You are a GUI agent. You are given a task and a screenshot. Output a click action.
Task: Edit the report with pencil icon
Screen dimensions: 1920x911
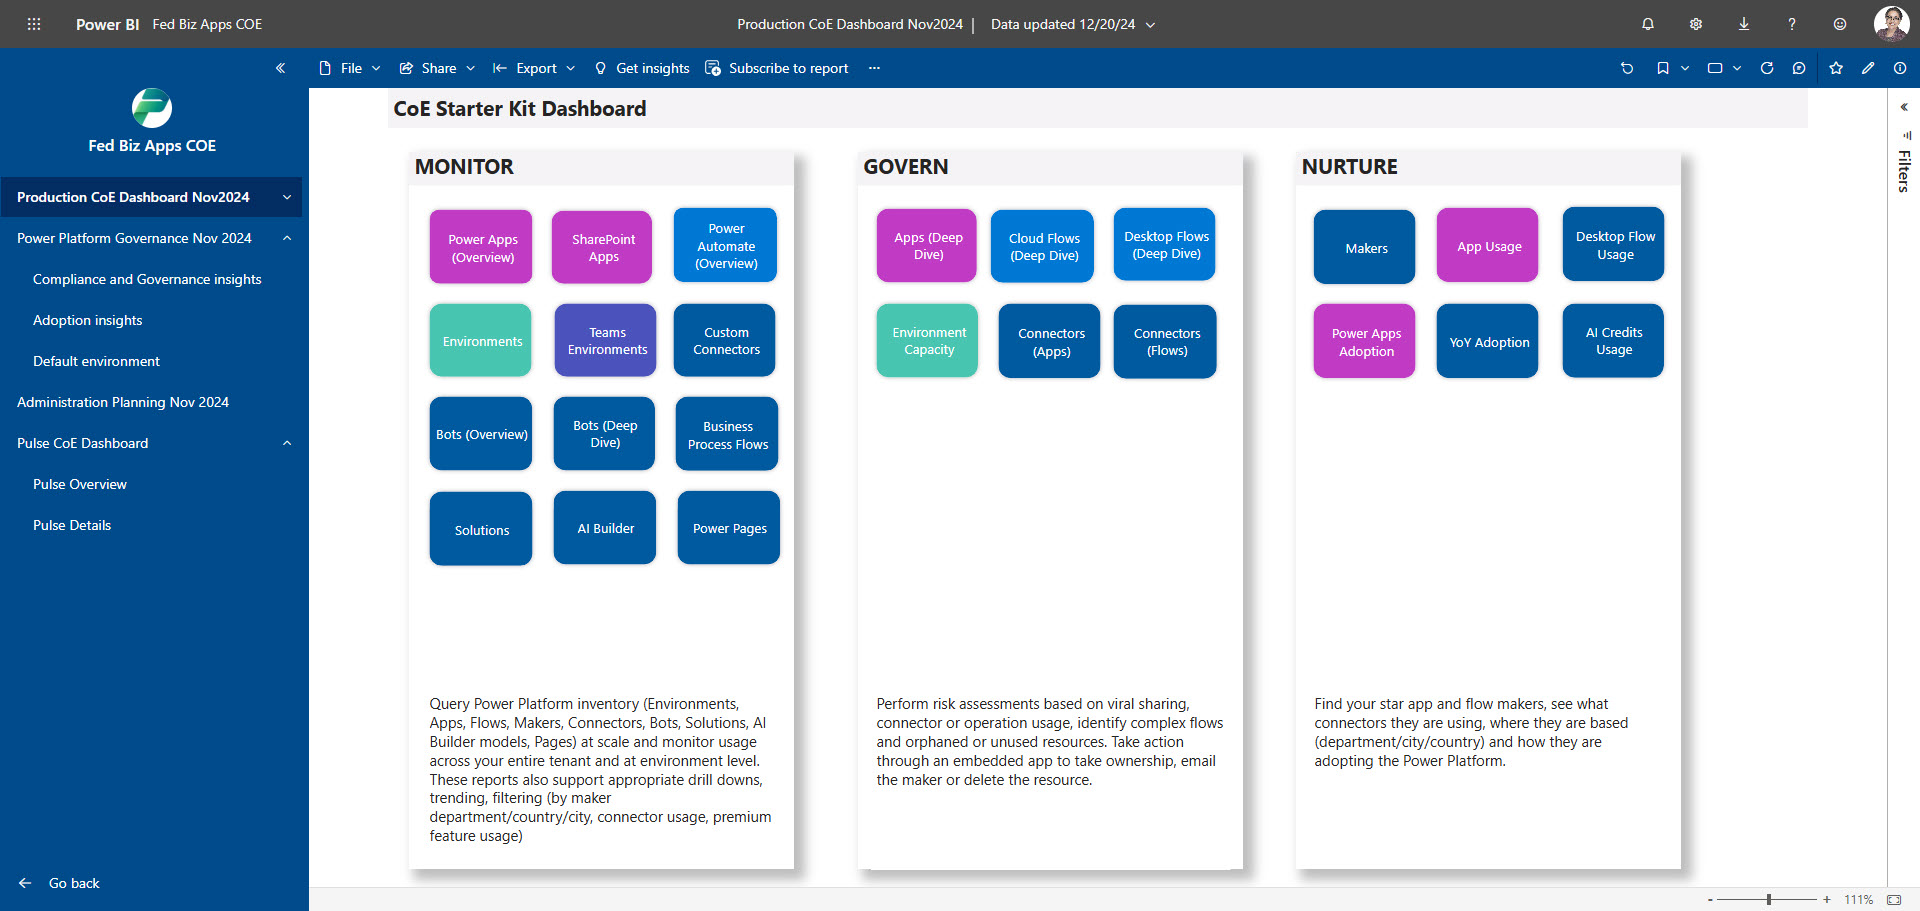(x=1868, y=68)
